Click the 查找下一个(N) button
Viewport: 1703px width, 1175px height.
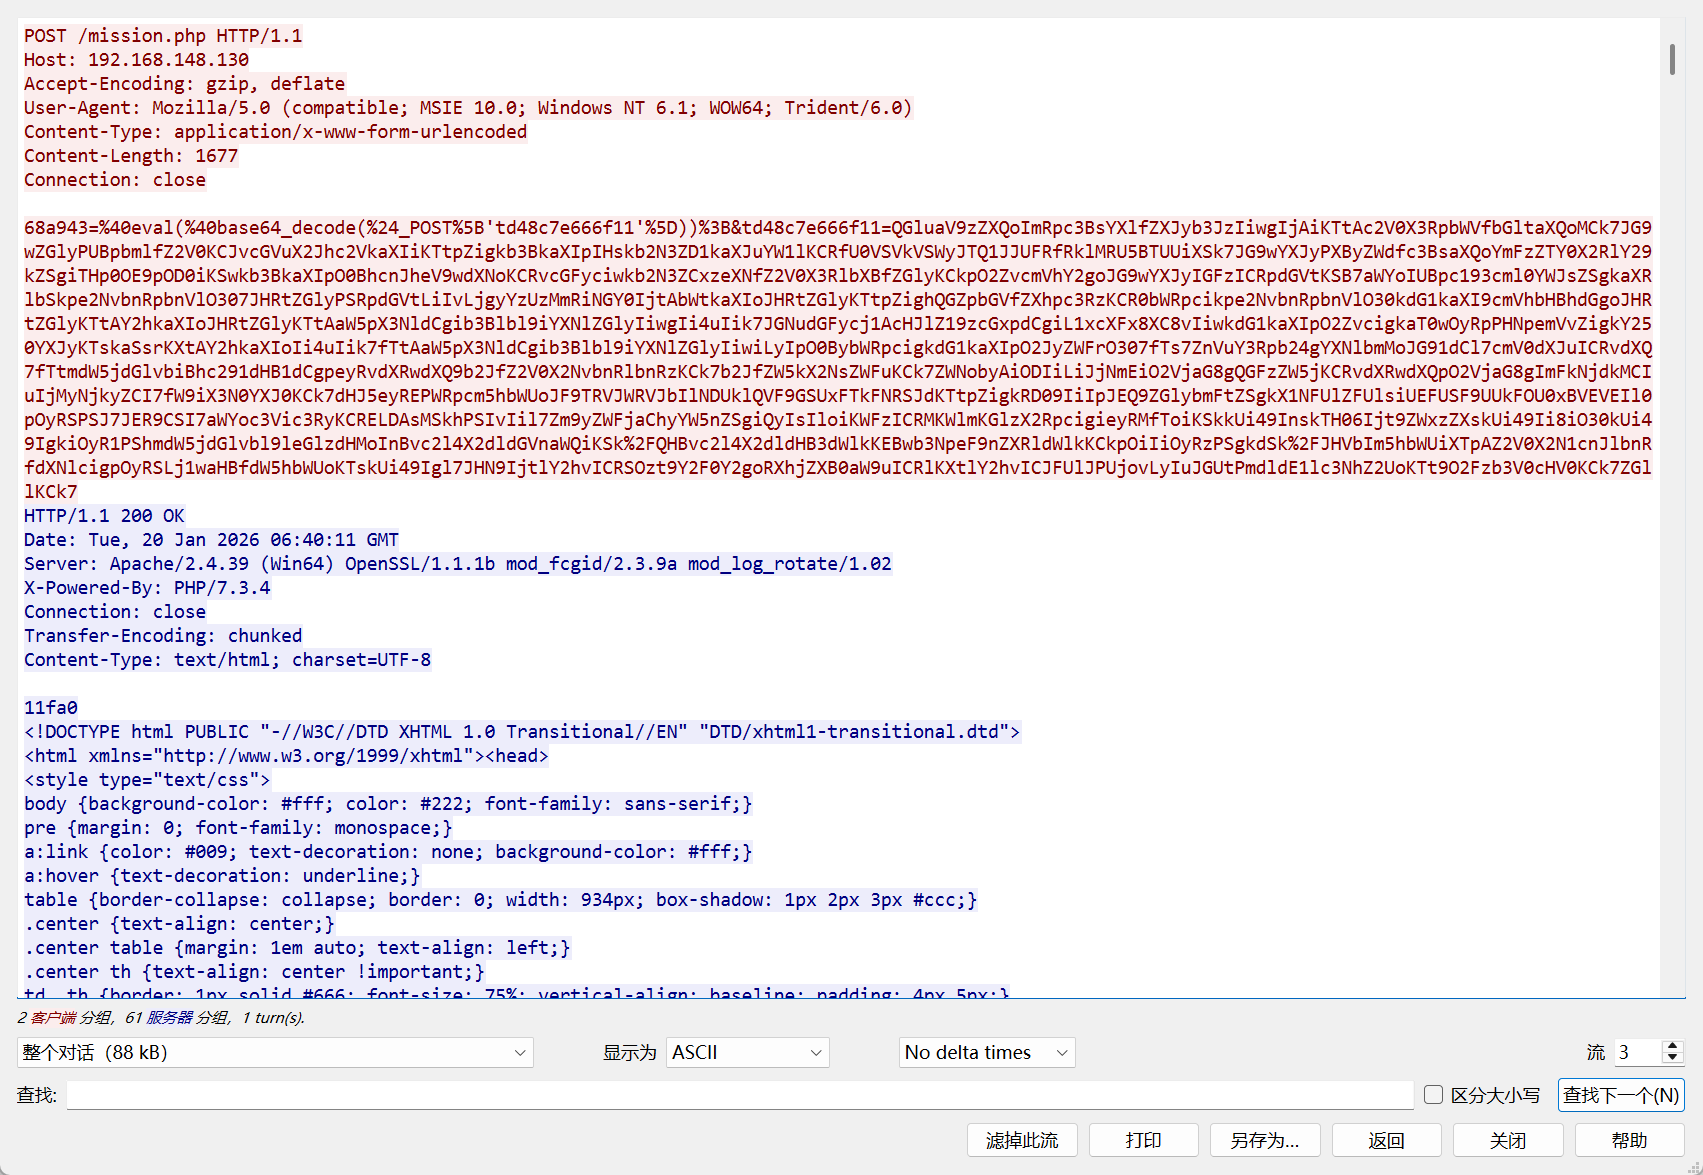pos(1620,1095)
